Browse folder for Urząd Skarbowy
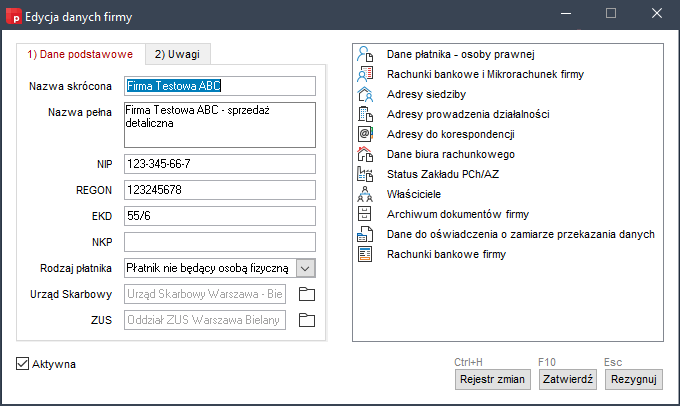 tap(307, 294)
